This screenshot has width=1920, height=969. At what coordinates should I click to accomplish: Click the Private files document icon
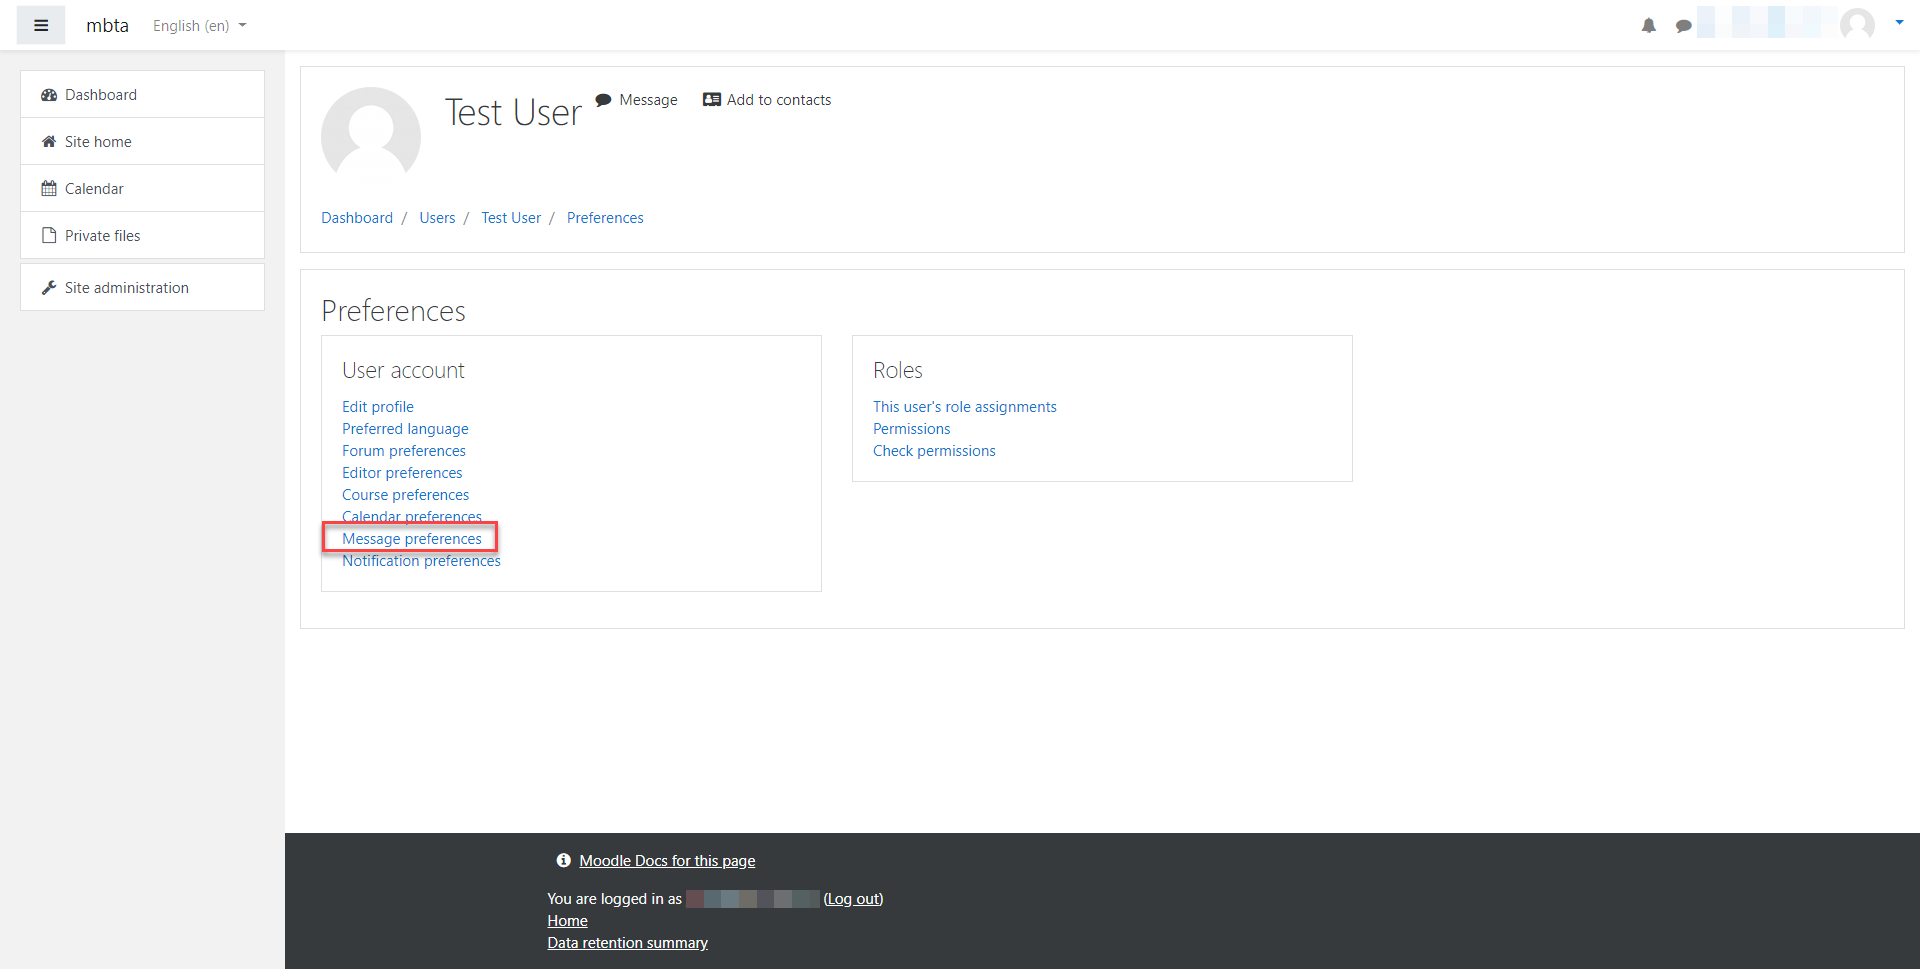click(49, 236)
